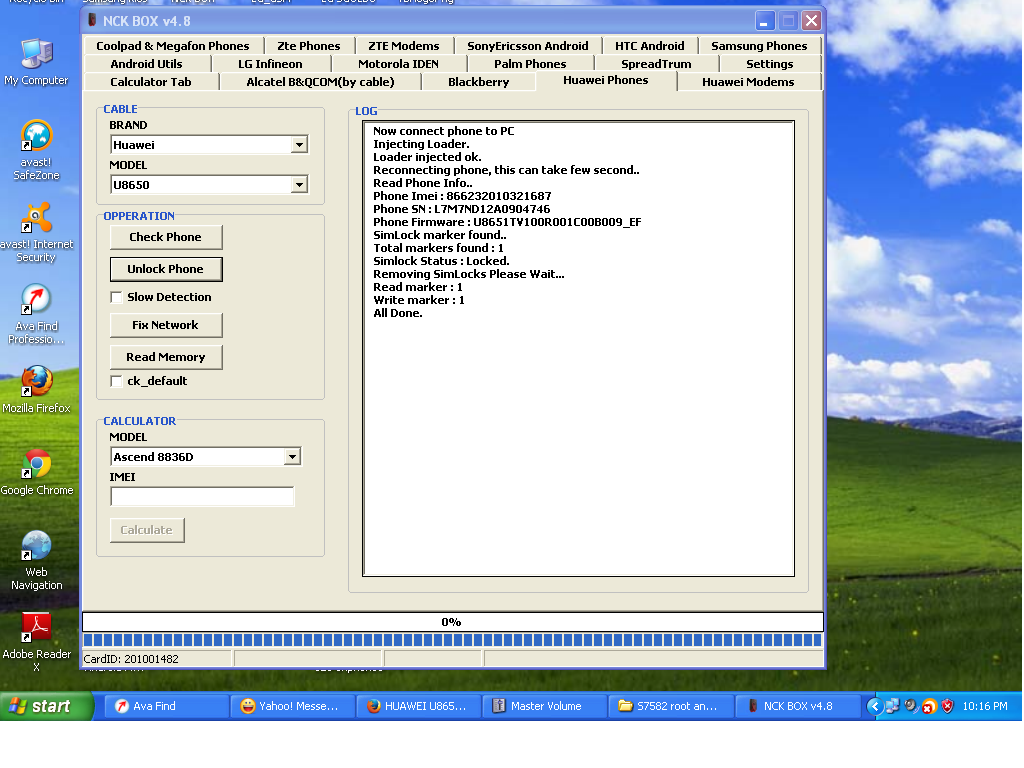Expand calculator MODEL dropdown Ascend 8836D
Image resolution: width=1024 pixels, height=768 pixels.
pyautogui.click(x=292, y=457)
